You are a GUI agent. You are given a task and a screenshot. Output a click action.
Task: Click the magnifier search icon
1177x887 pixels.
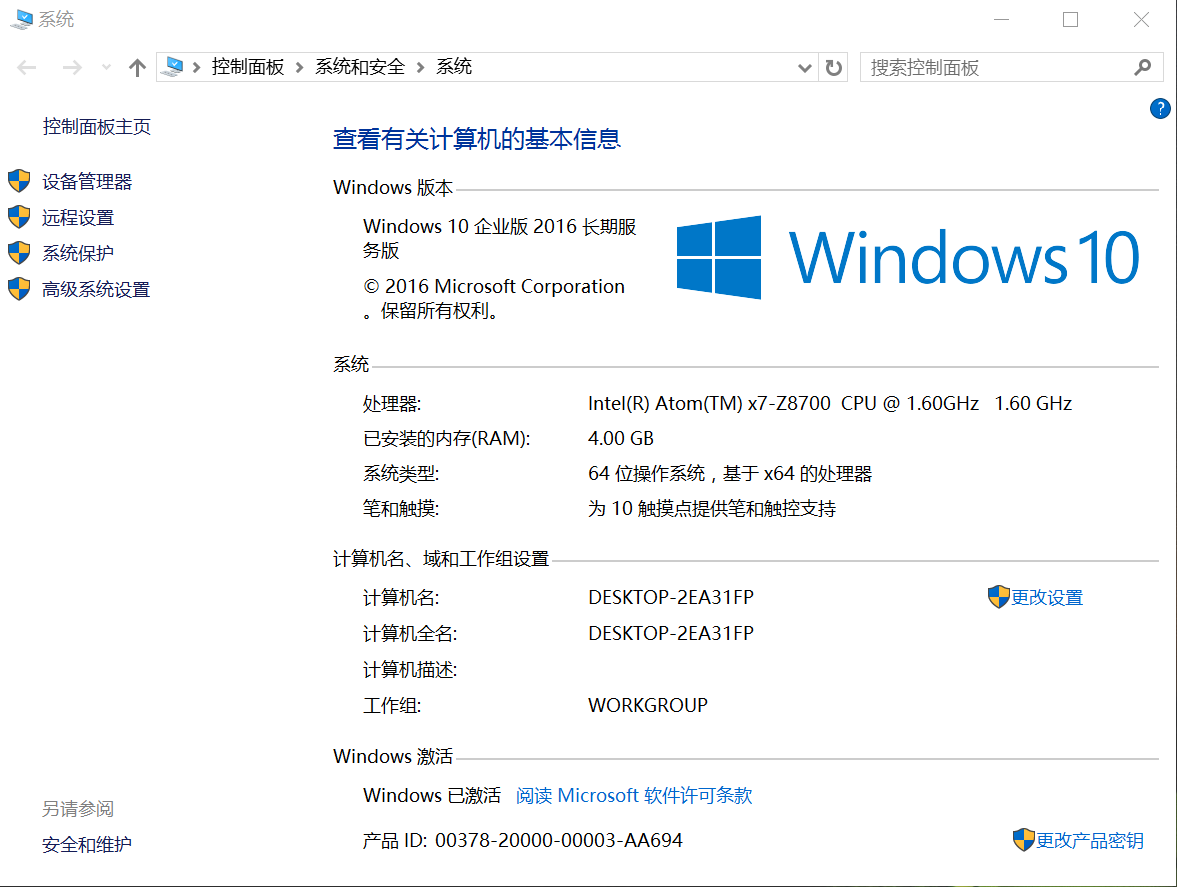(x=1142, y=68)
